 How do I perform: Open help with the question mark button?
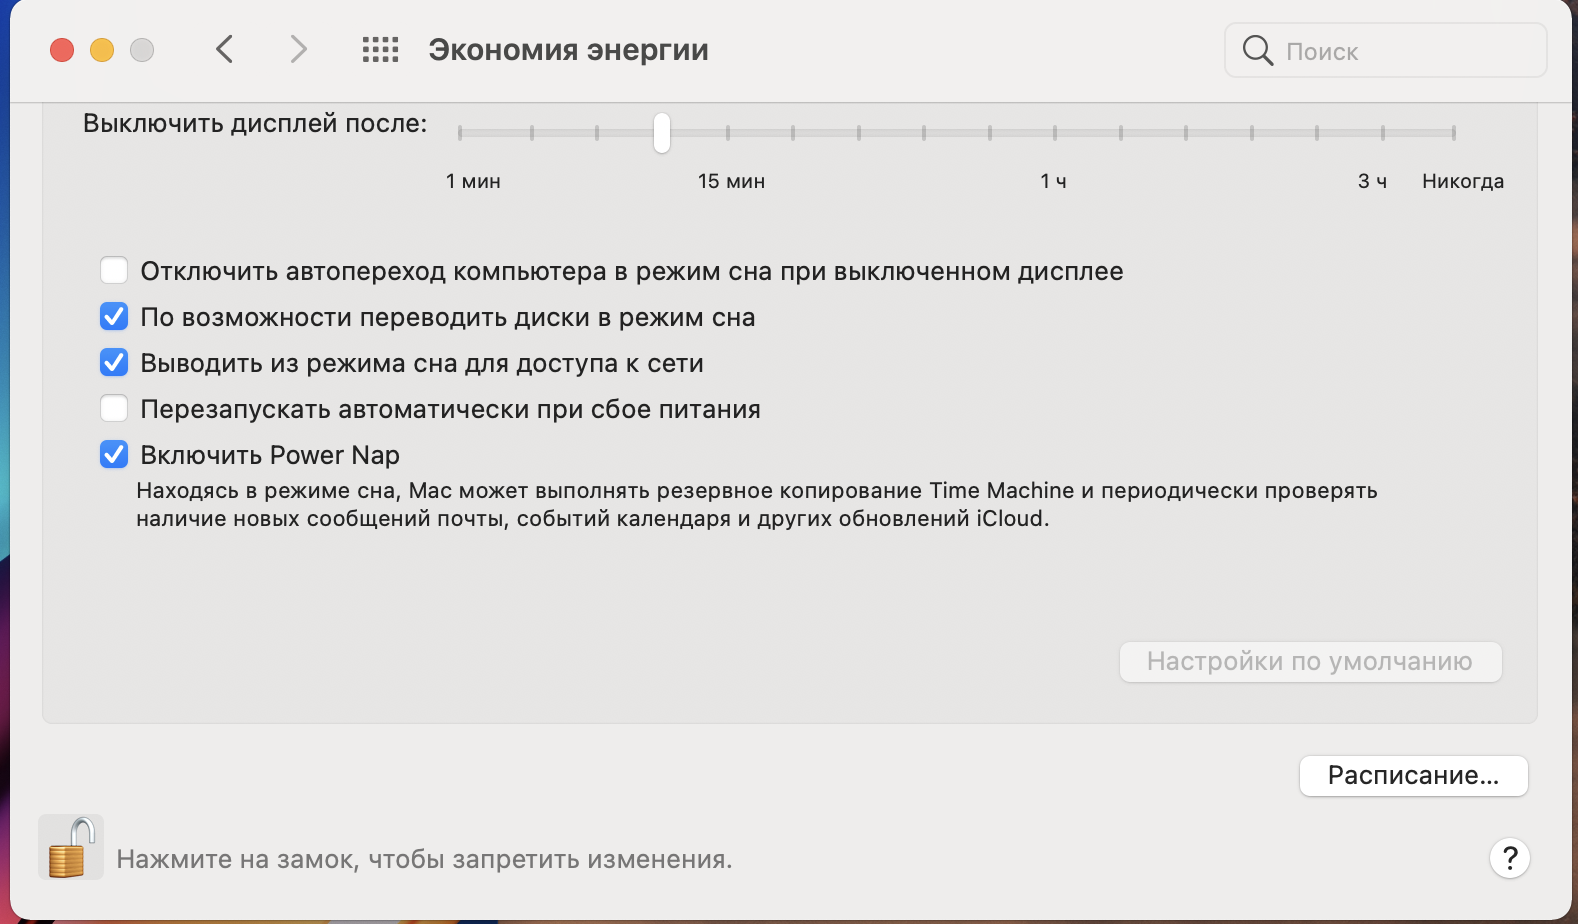1510,858
